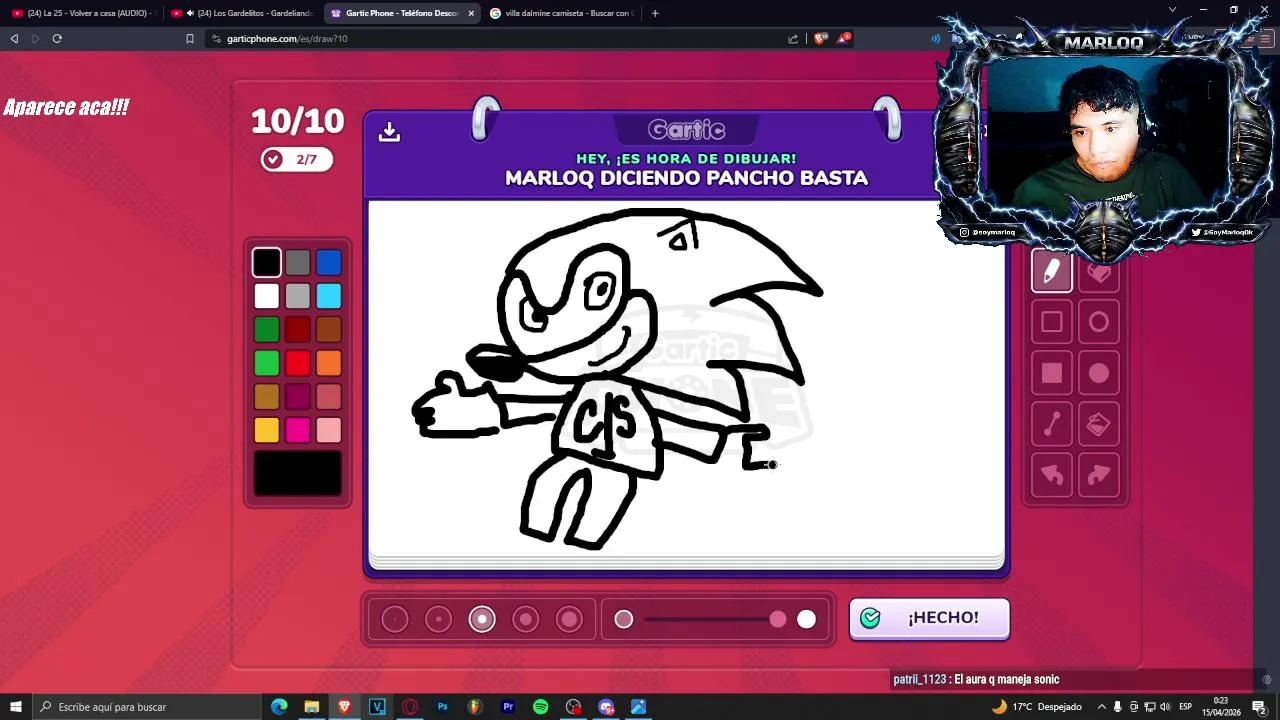1280x720 pixels.
Task: Adjust the opacity slider handle
Action: pos(778,620)
